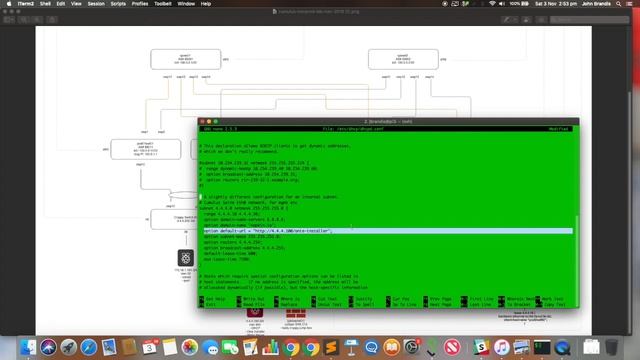Click the volume icon in menu bar
This screenshot has width=640, height=360.
click(x=502, y=4)
